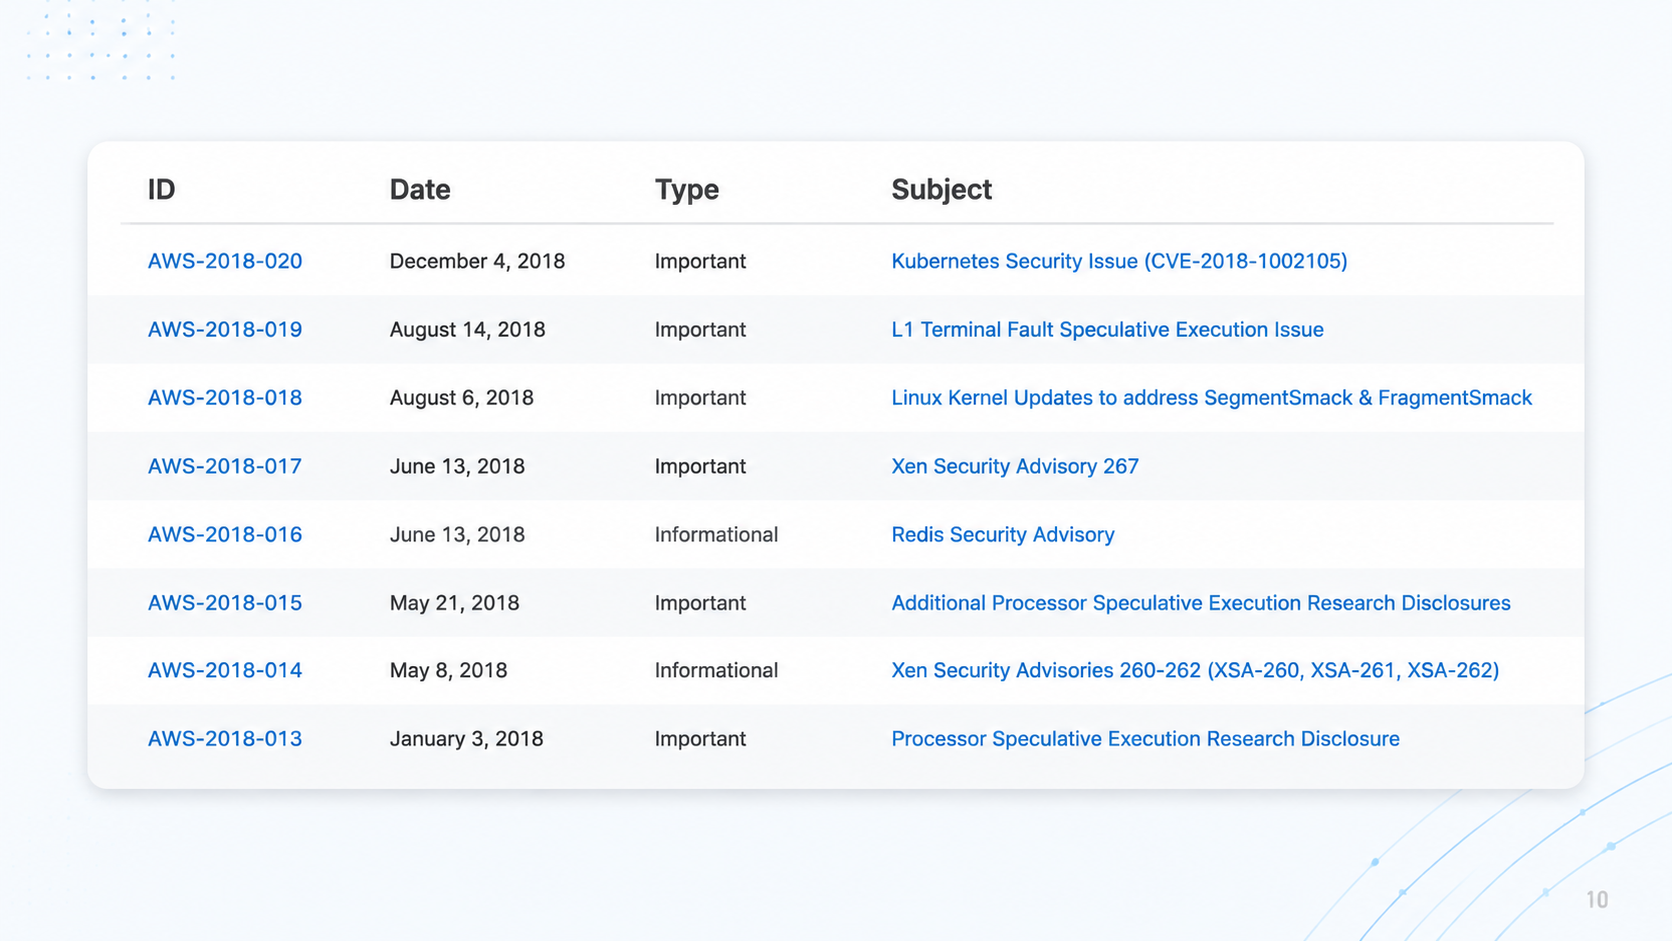Click the Date column header
The image size is (1672, 941).
click(x=420, y=189)
